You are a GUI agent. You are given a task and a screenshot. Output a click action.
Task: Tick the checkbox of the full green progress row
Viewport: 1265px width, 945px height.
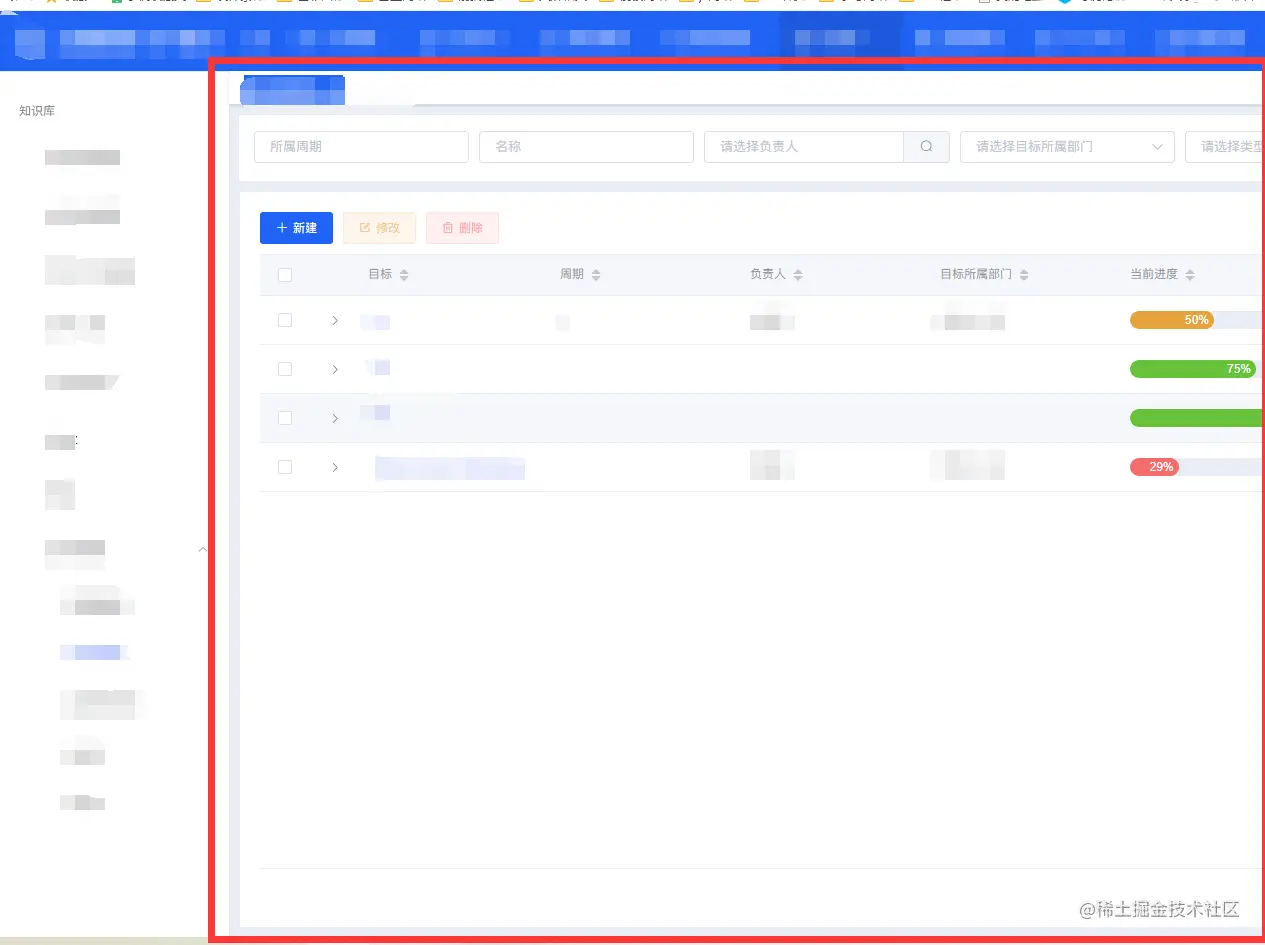click(285, 418)
